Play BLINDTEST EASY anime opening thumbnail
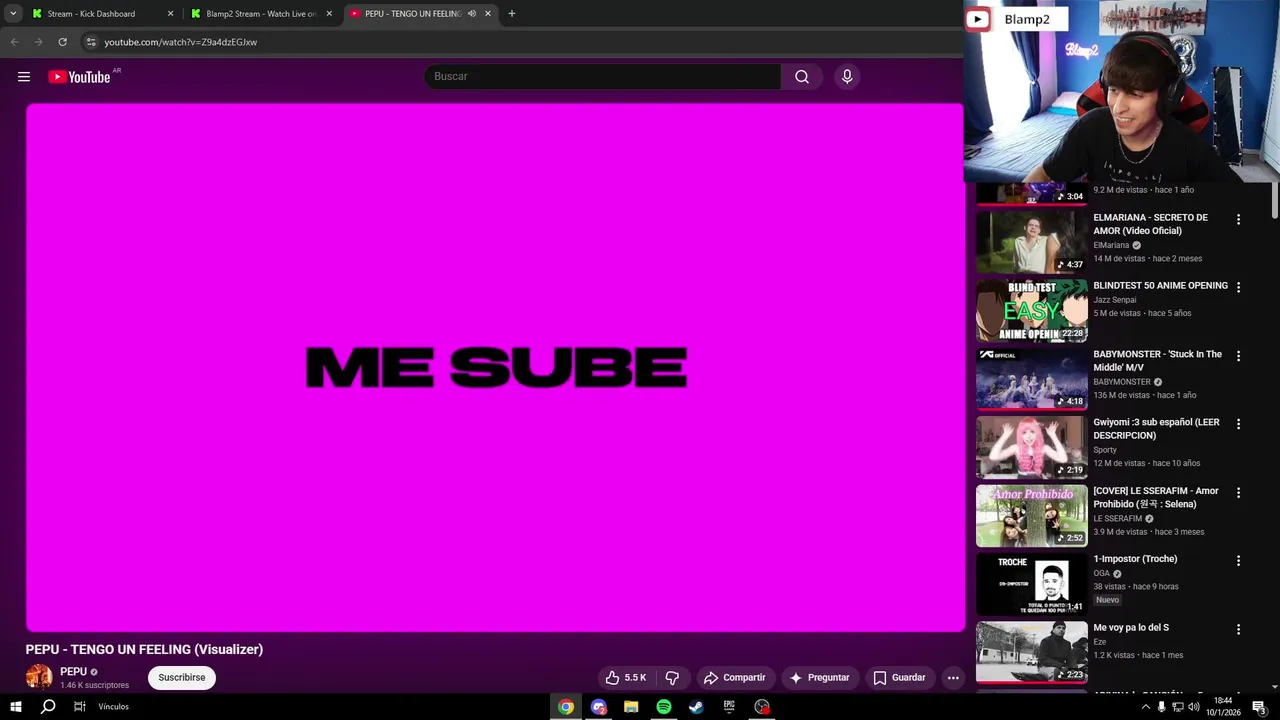Image resolution: width=1280 pixels, height=720 pixels. [1031, 310]
